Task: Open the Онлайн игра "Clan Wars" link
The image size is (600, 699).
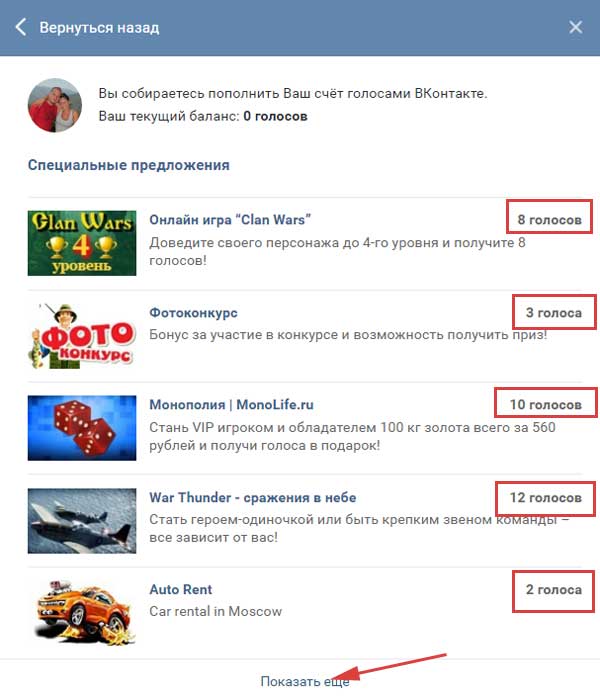Action: (x=230, y=220)
